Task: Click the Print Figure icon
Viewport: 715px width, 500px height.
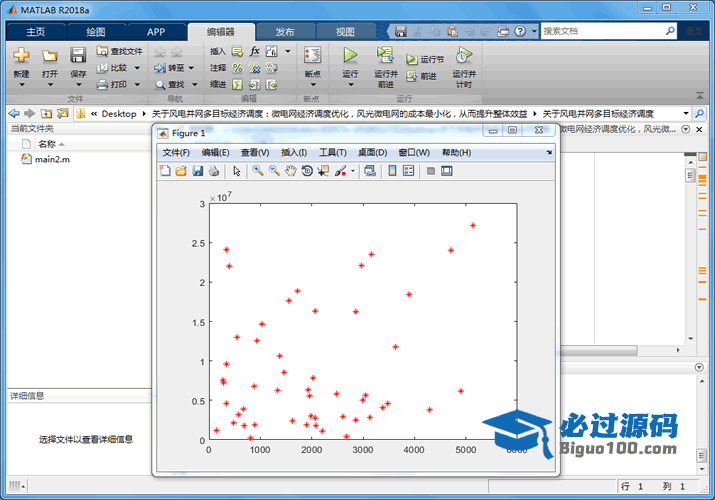Action: pos(214,171)
